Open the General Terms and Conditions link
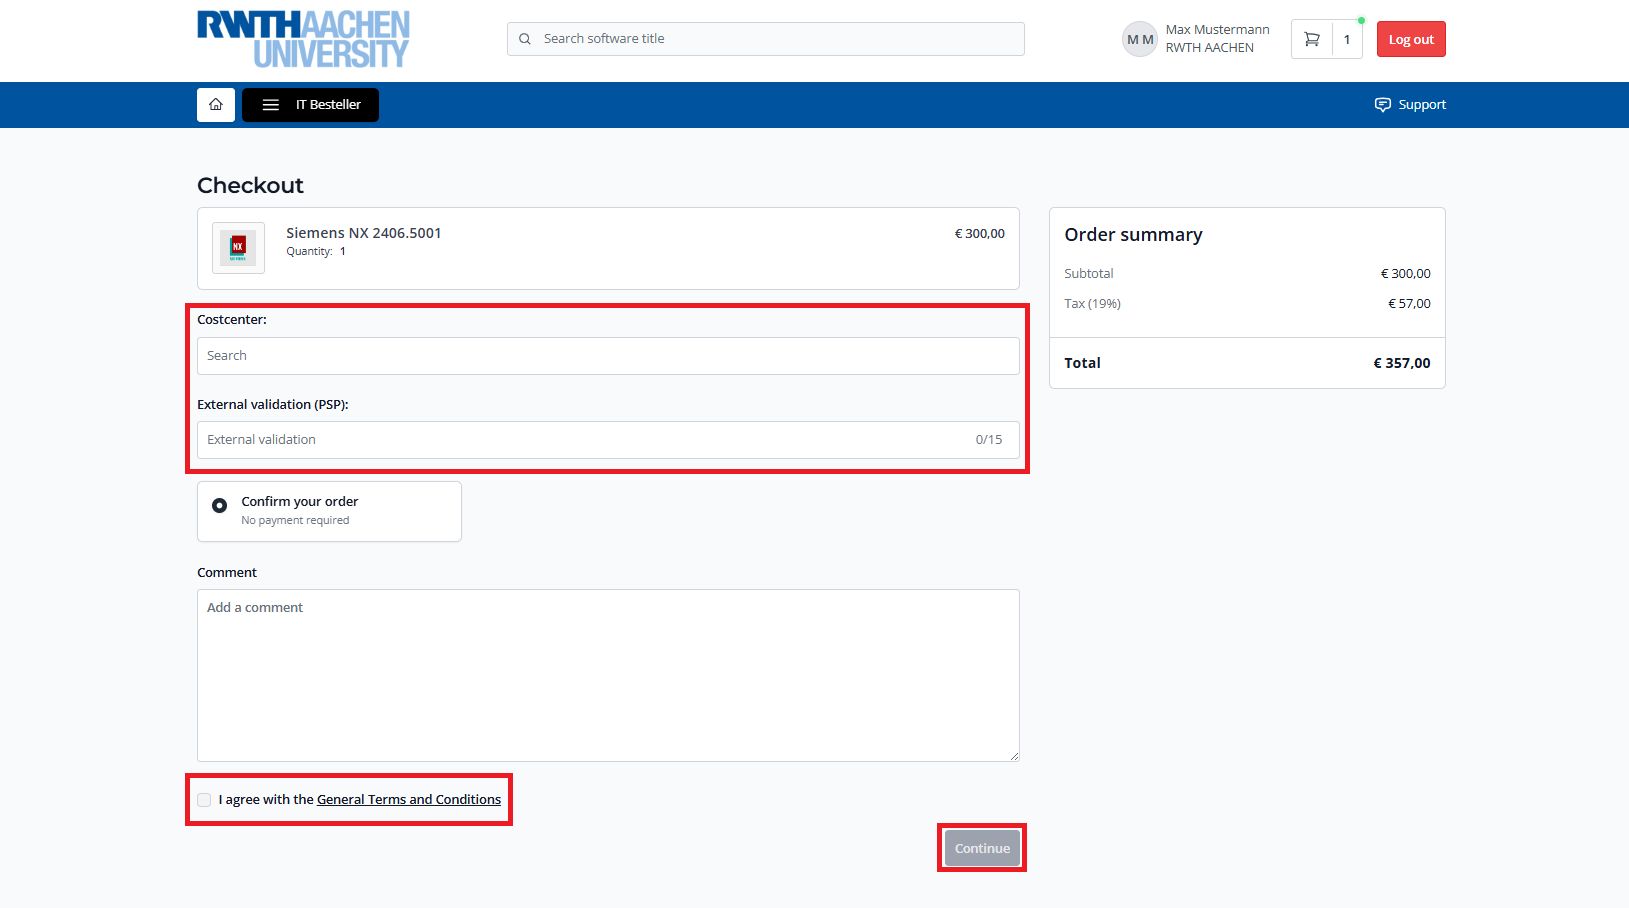The image size is (1629, 908). tap(408, 800)
